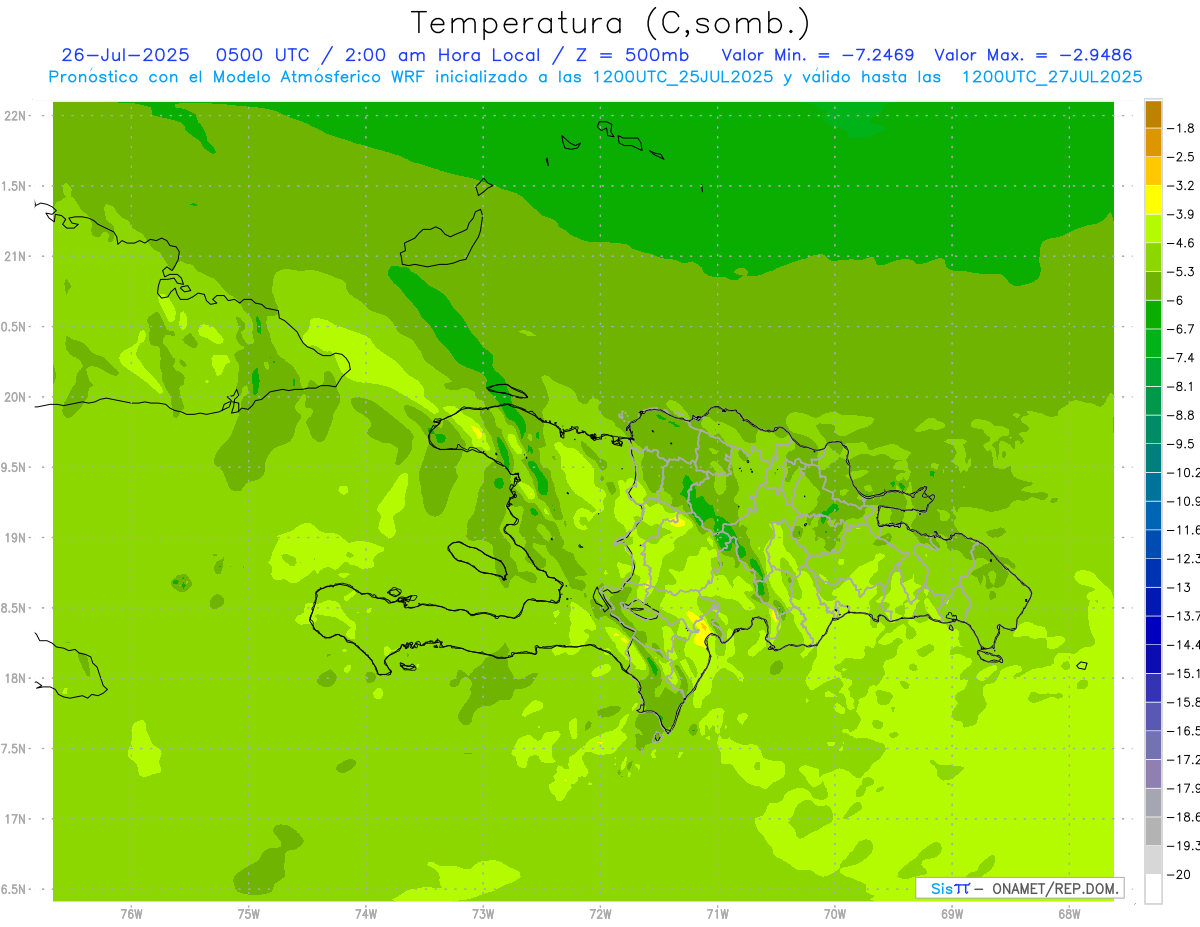Select the lime swatch between -3.9 and -4.6
Viewport: 1200px width, 927px height.
(x=1153, y=229)
